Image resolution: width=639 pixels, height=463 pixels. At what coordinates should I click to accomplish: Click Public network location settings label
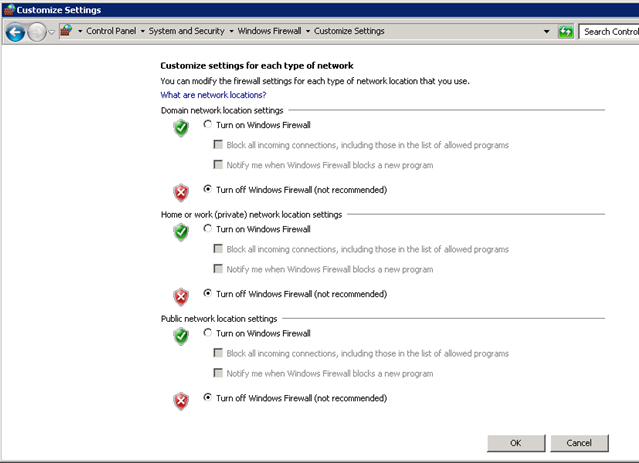[219, 319]
